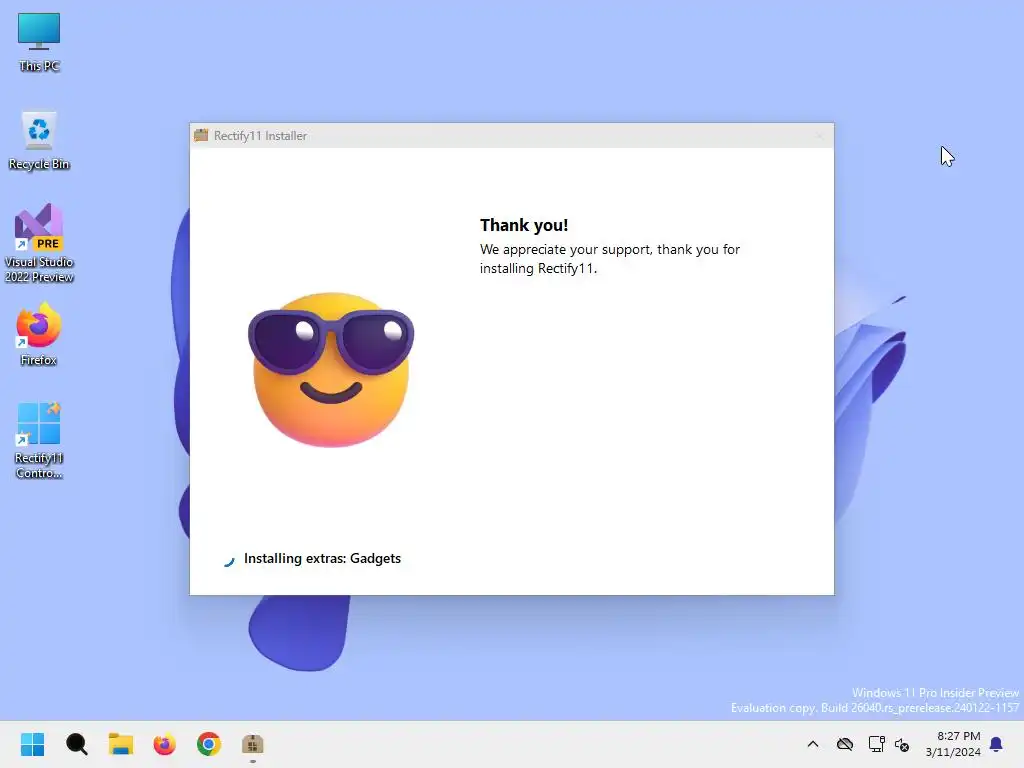Click the loading spinner beside status
The height and width of the screenshot is (768, 1024).
tap(229, 560)
